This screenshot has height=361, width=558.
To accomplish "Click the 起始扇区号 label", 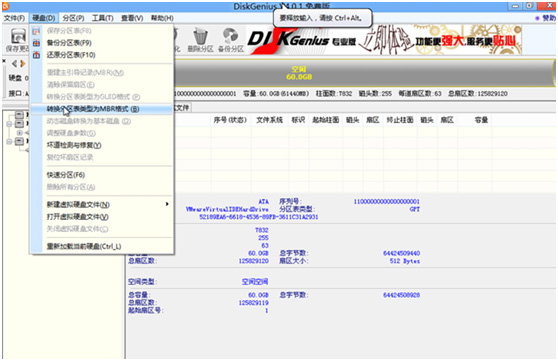I will [146, 310].
